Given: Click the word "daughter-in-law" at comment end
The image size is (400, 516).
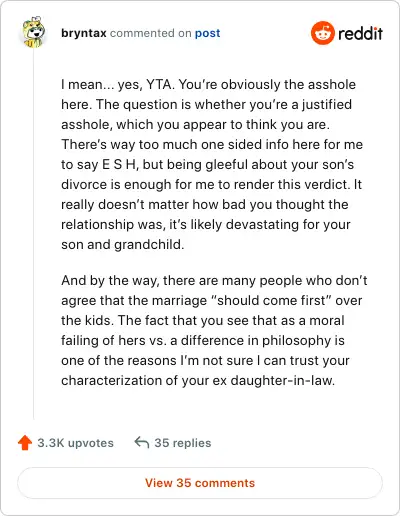Looking at the screenshot, I should [283, 380].
